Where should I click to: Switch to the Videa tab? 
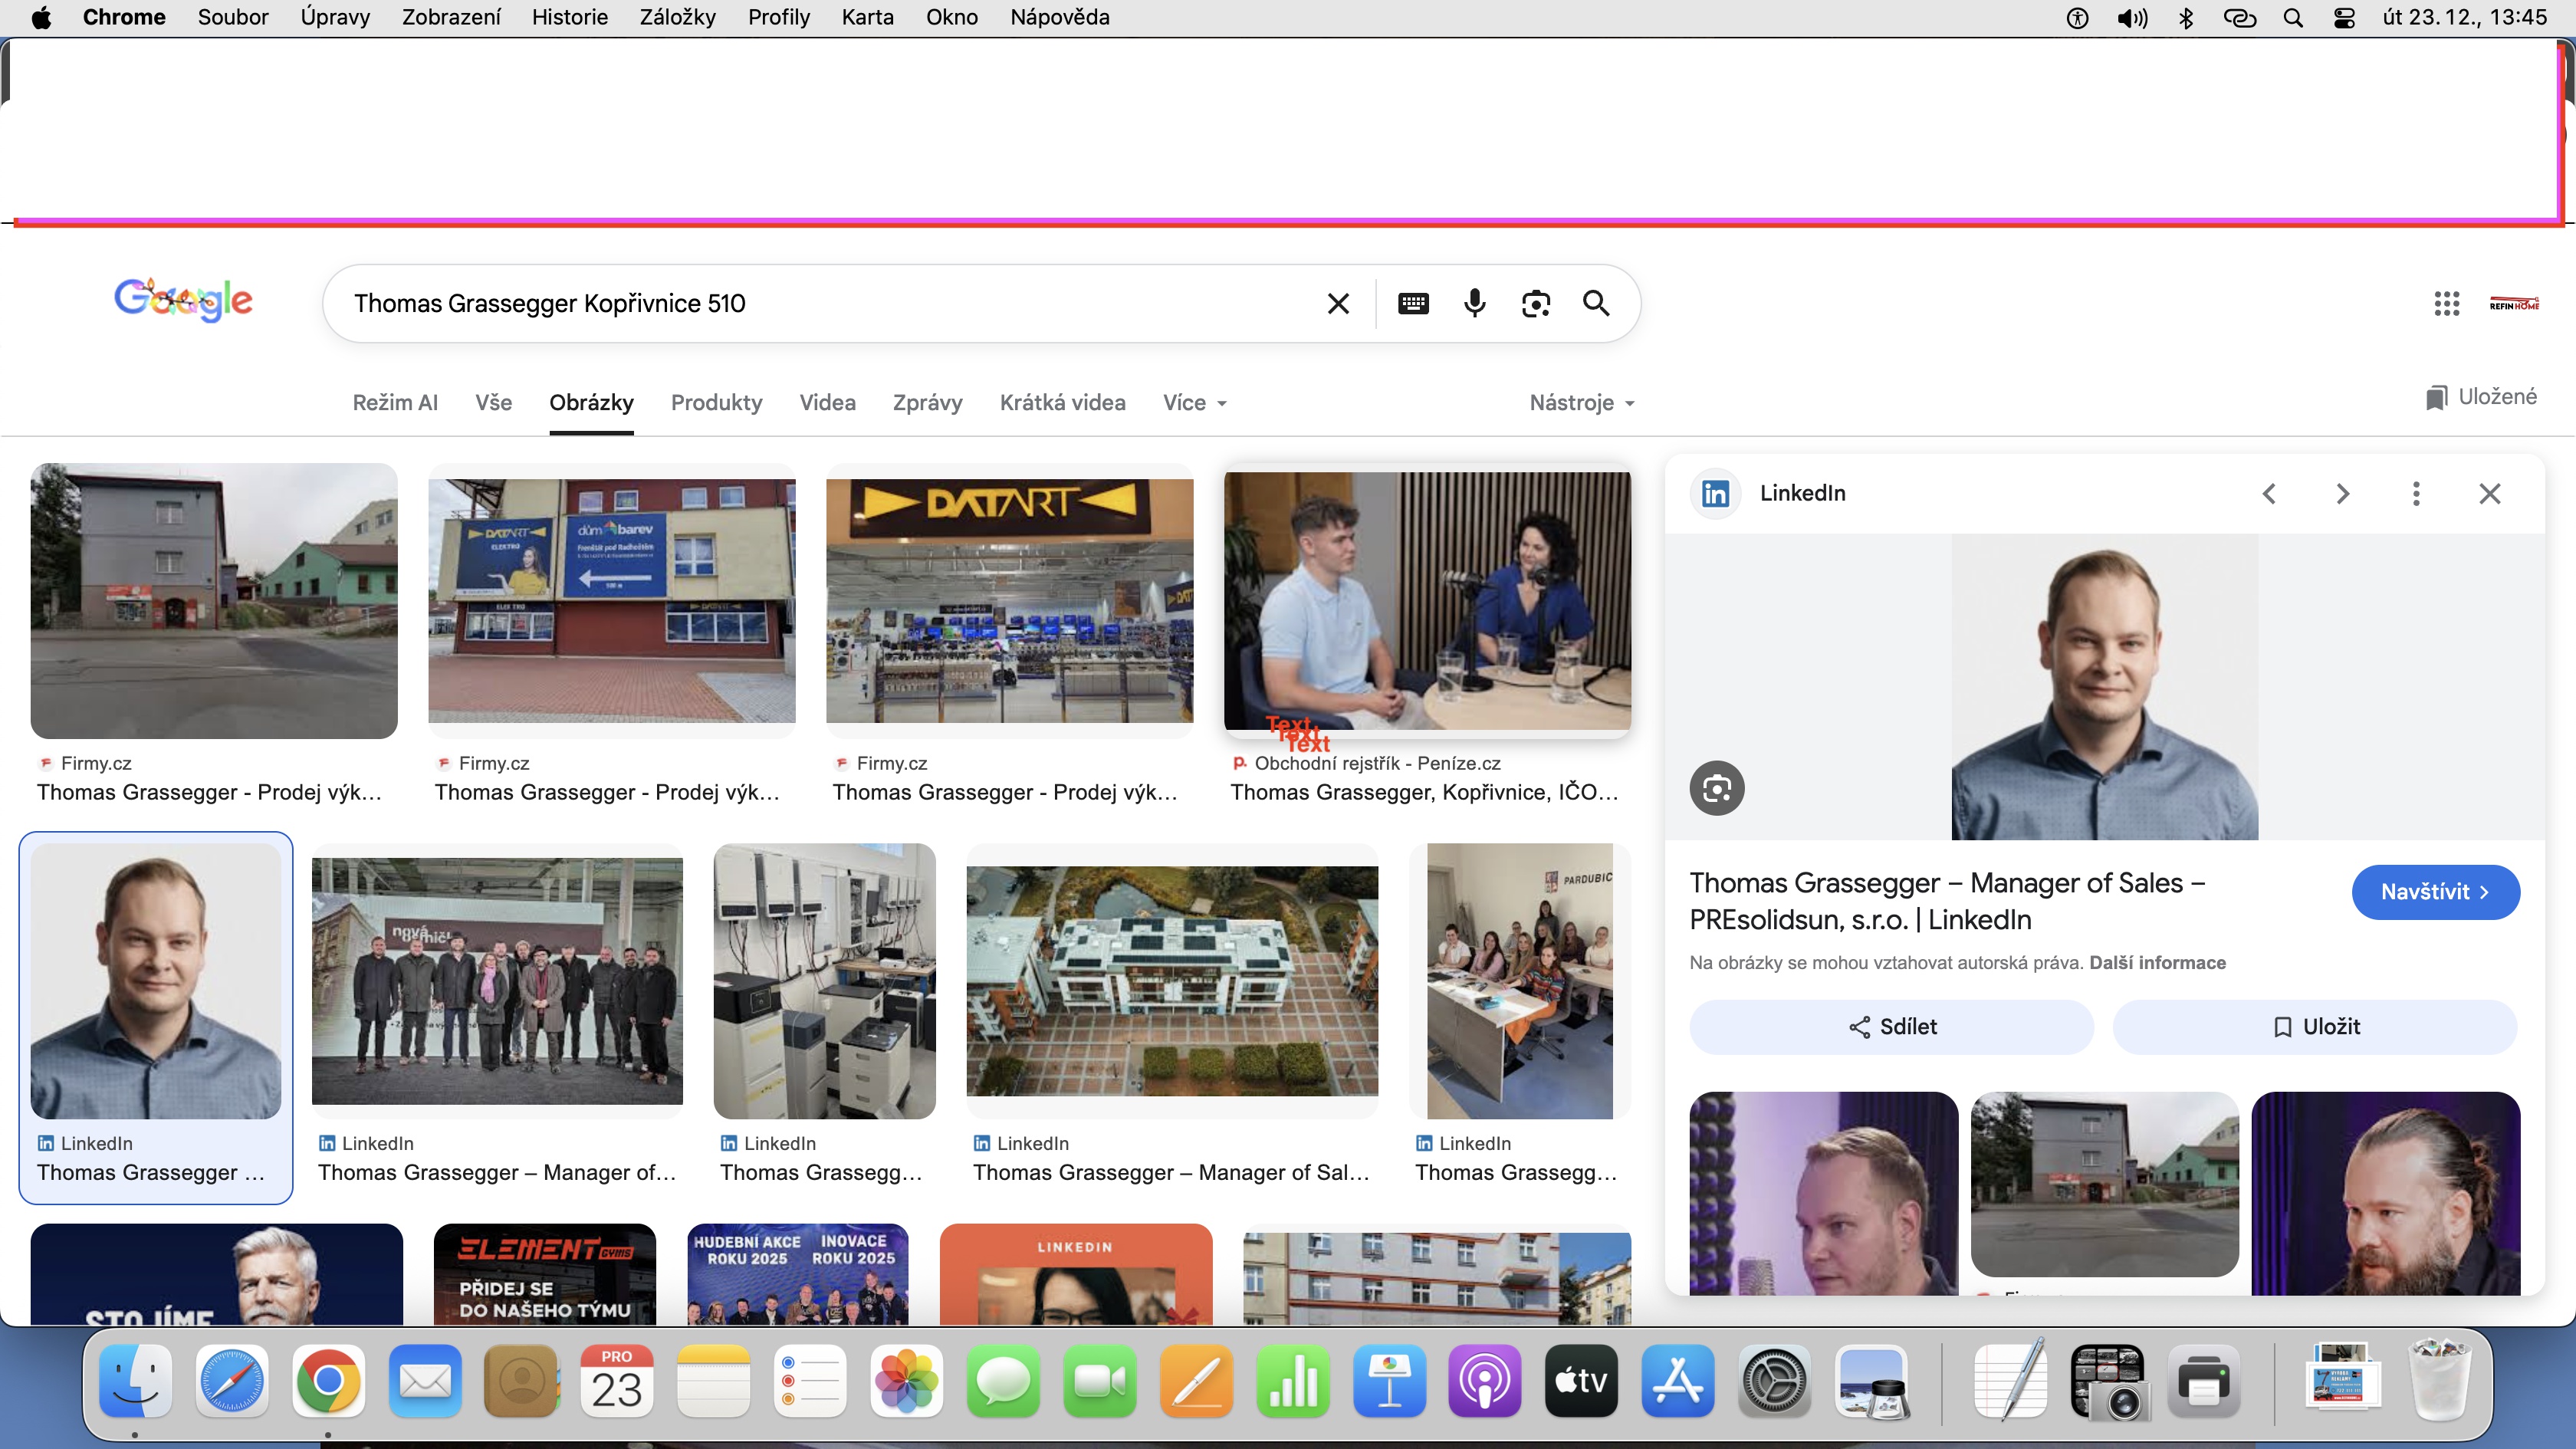827,403
